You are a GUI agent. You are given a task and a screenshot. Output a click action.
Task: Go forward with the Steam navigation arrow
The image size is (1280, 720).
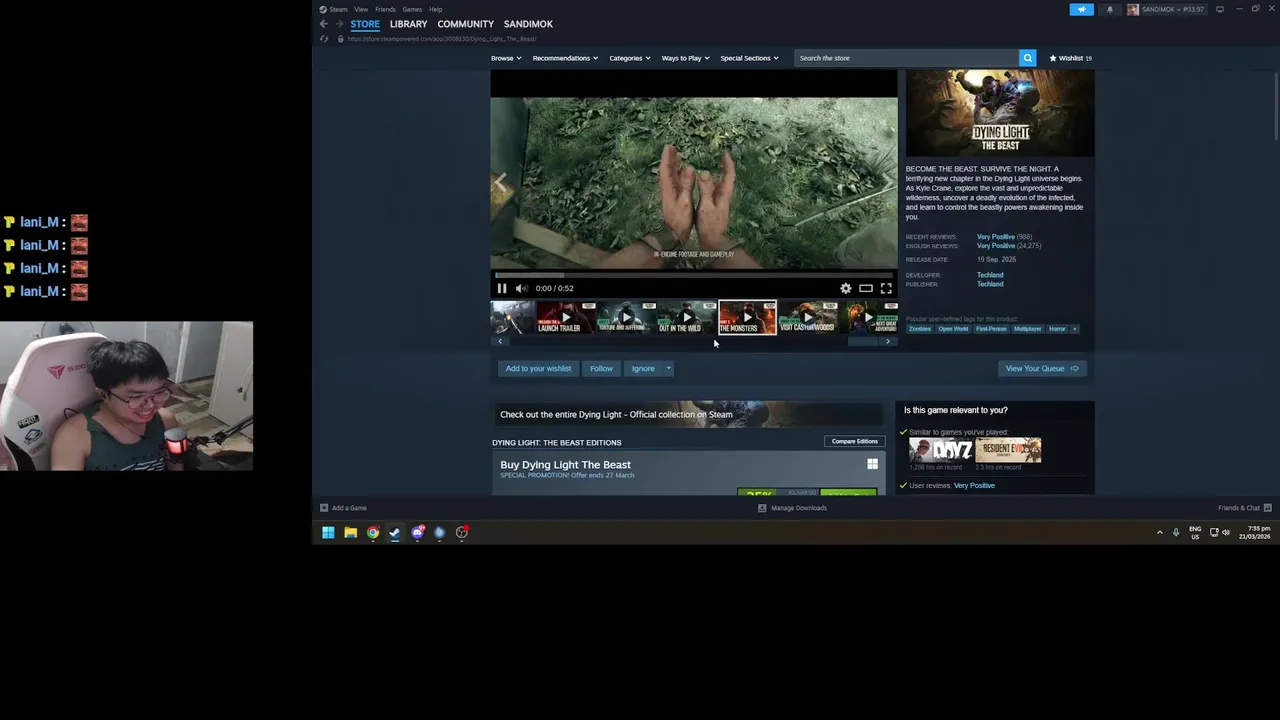(x=339, y=24)
